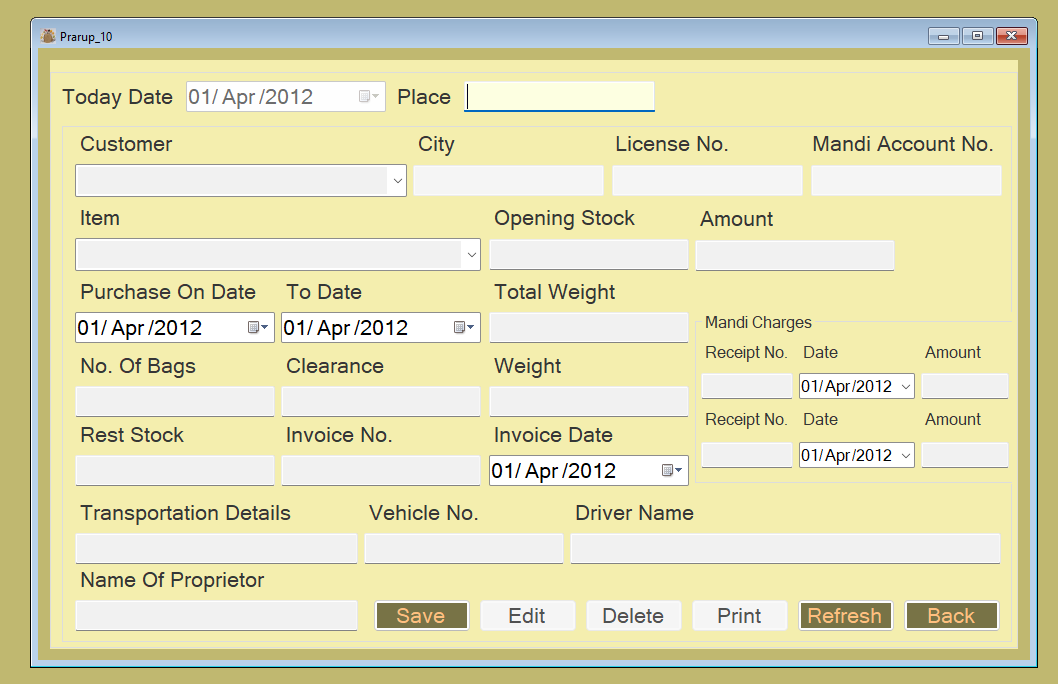Click the Delete button
The width and height of the screenshot is (1058, 684).
(633, 615)
